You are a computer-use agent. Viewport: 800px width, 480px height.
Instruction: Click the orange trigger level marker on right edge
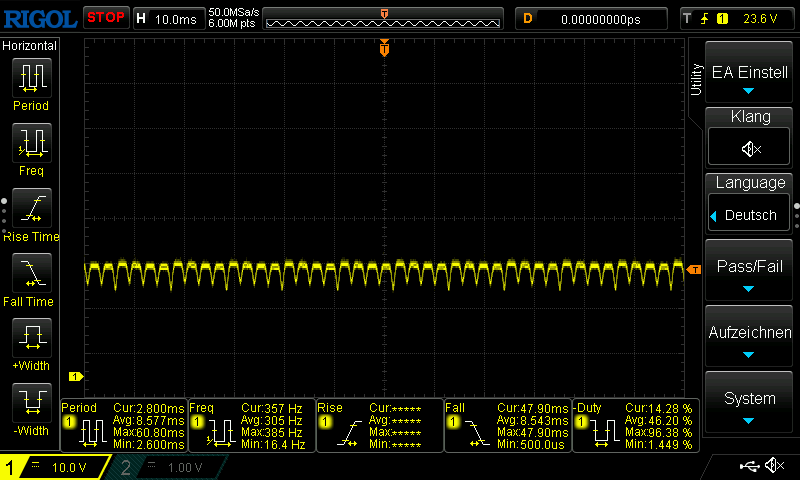693,268
